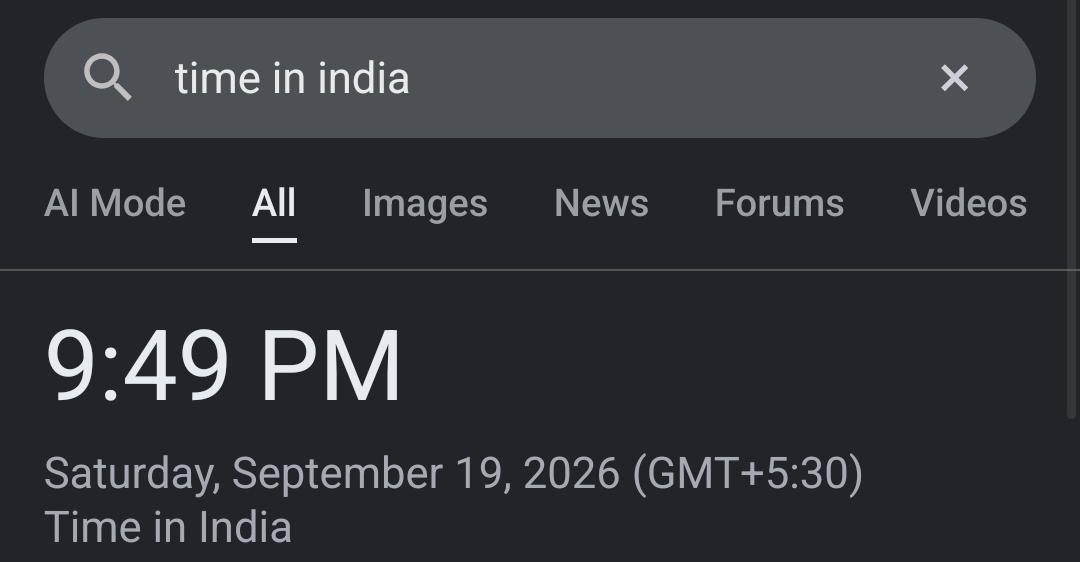Screen dimensions: 1080x562
Task: Go to the News tab
Action: (601, 203)
